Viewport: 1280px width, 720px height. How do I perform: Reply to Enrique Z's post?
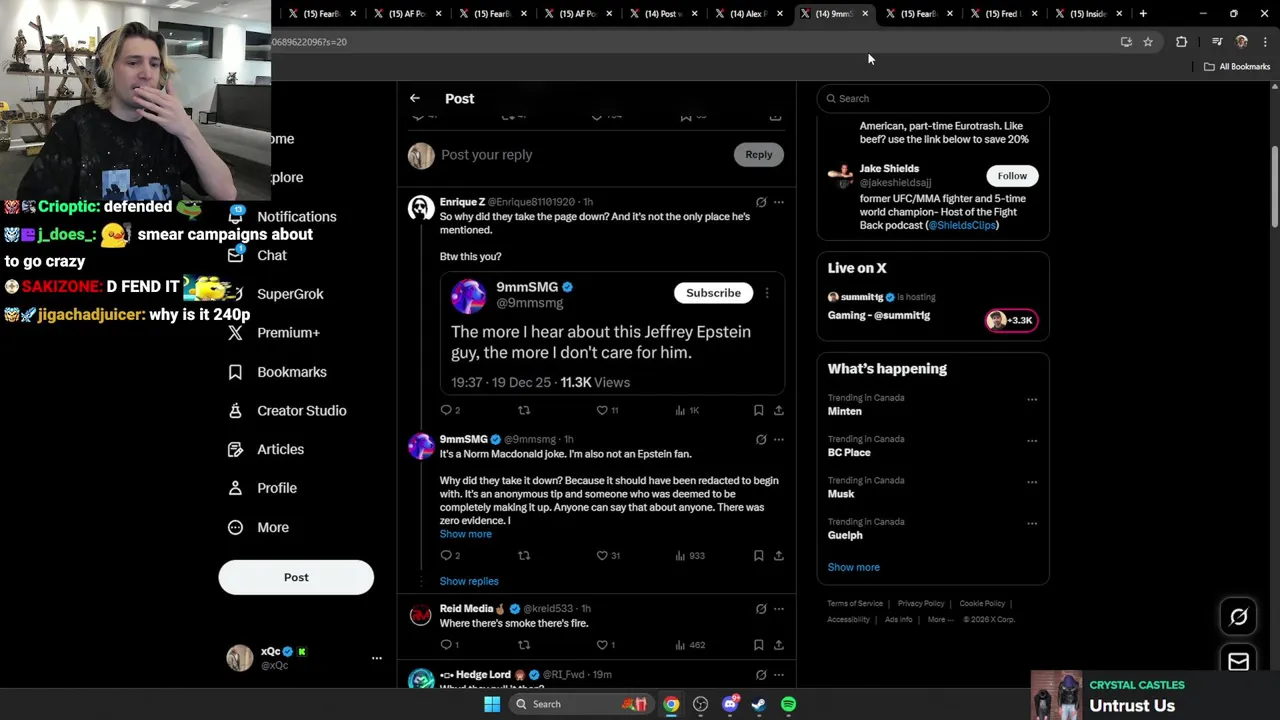pos(446,410)
